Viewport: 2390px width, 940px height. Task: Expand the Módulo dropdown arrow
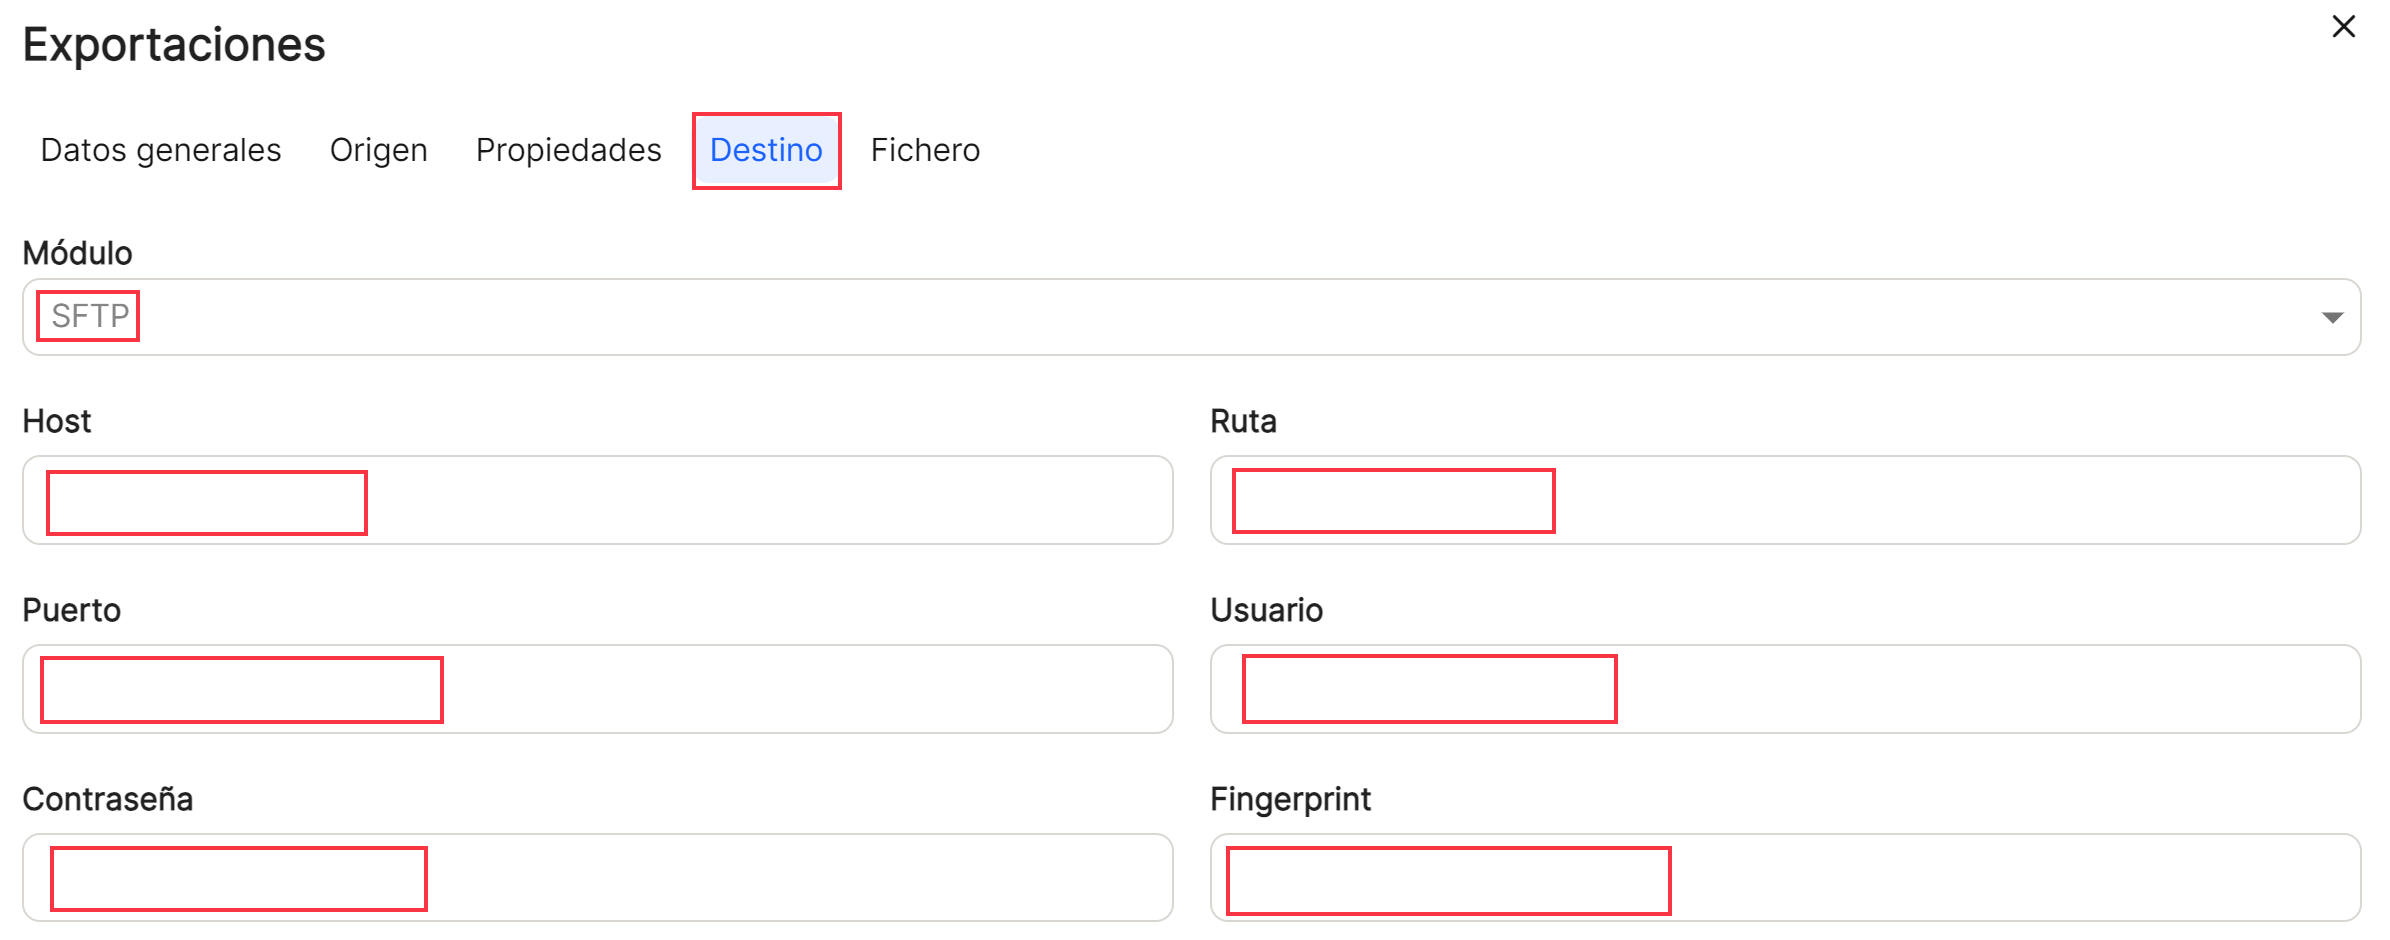[2332, 318]
